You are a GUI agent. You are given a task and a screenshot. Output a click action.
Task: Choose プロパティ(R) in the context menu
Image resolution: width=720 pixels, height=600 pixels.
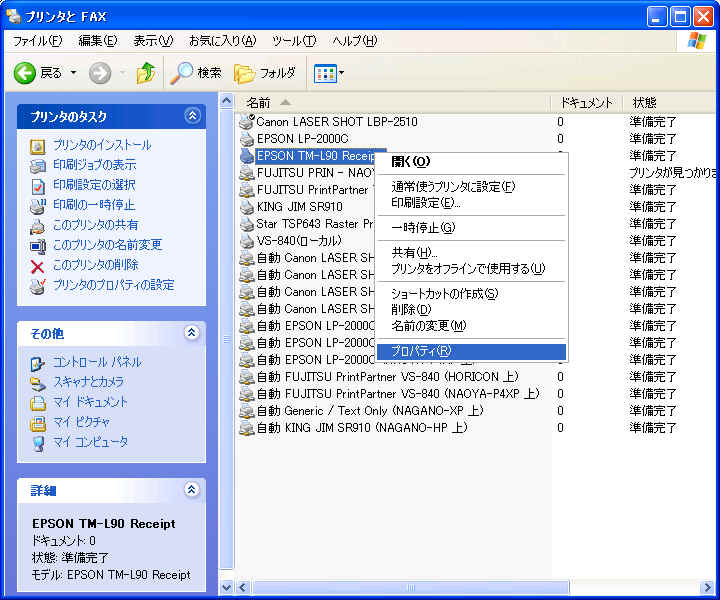(x=471, y=352)
